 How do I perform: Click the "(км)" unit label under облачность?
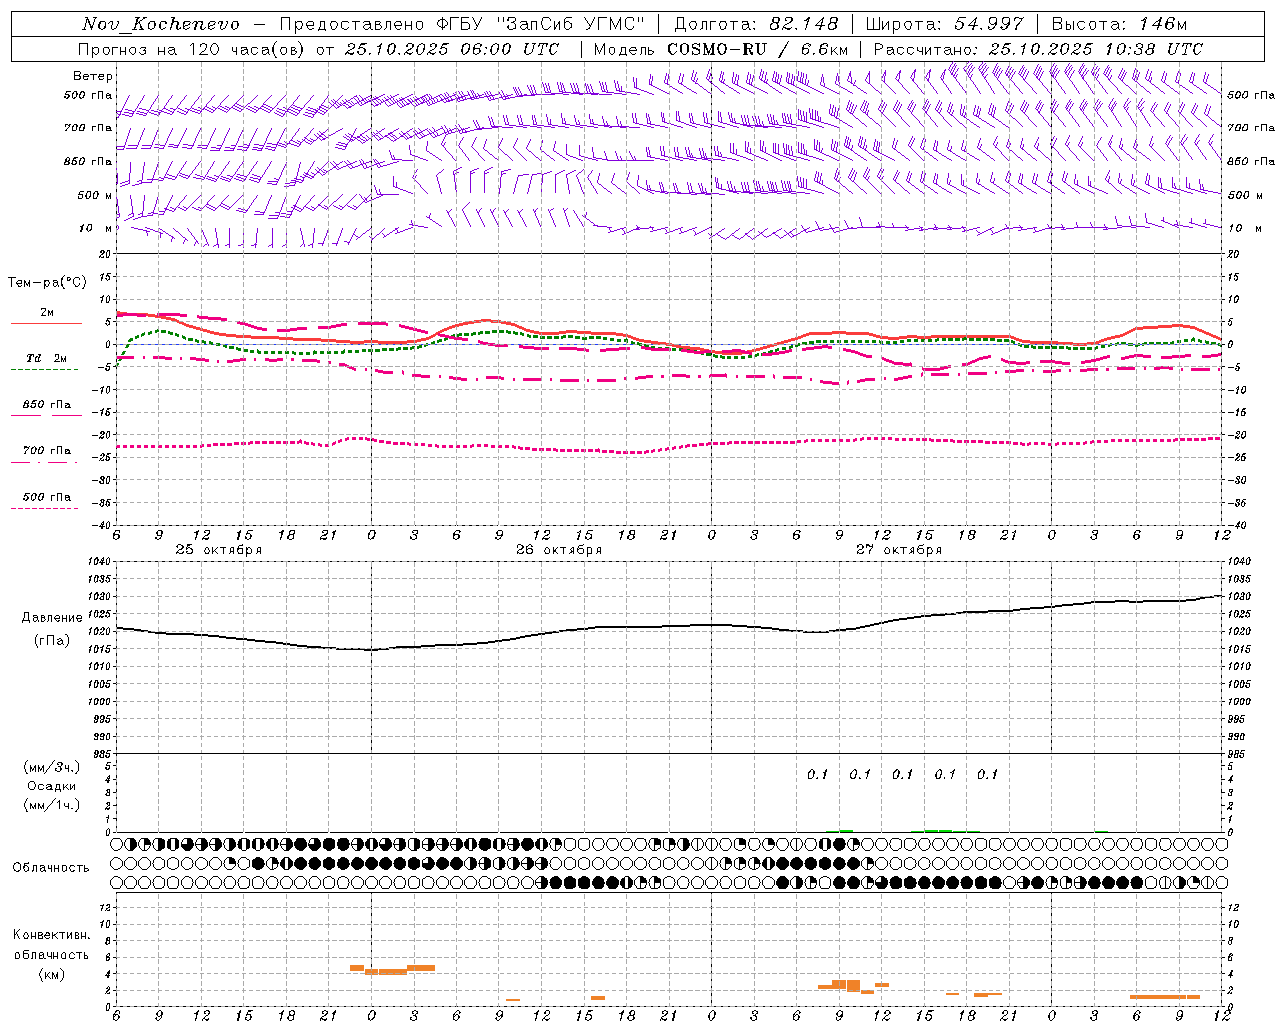[x=51, y=974]
